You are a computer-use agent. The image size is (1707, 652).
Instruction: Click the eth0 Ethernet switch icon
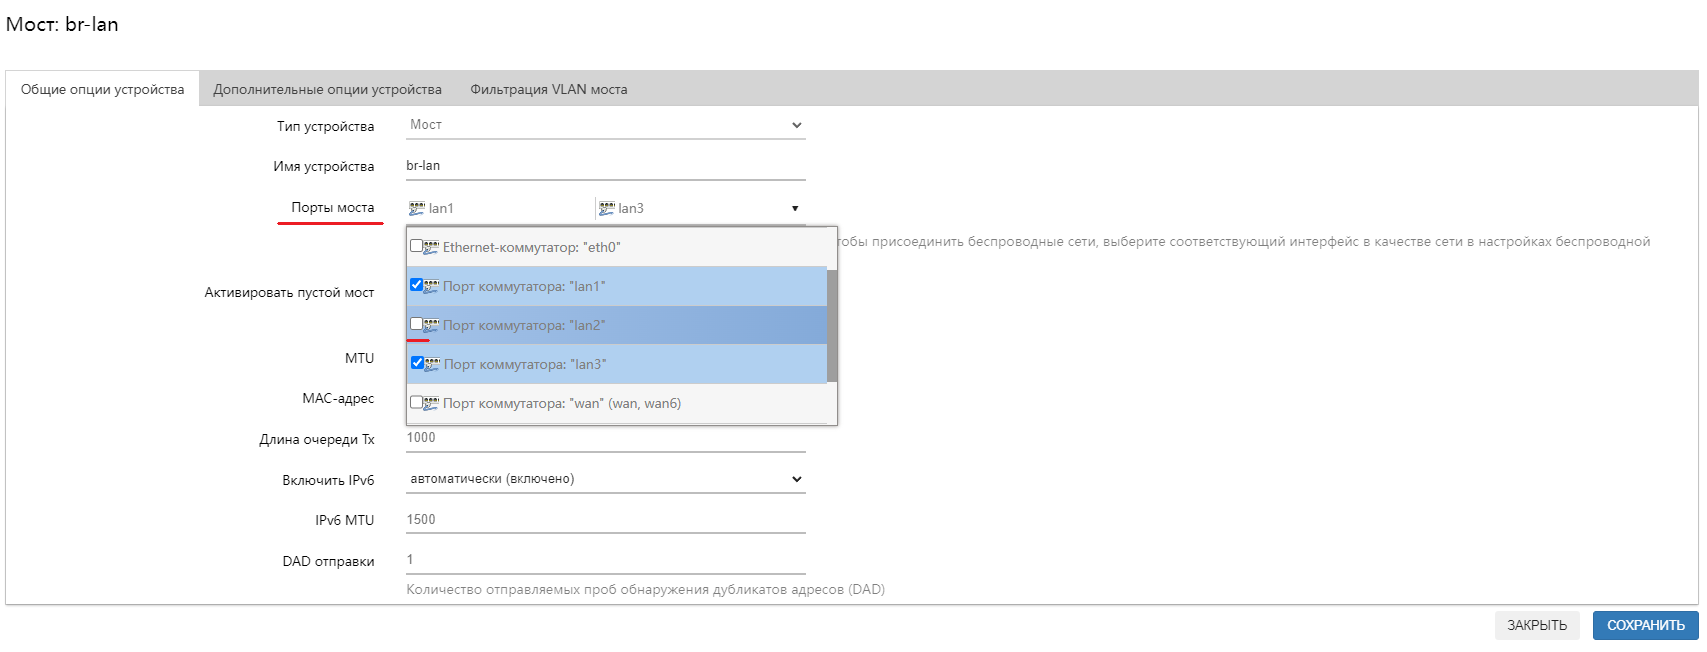click(432, 247)
